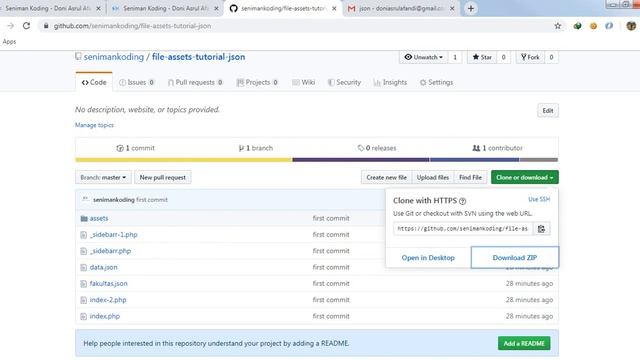
Task: Click Find File
Action: 470,177
